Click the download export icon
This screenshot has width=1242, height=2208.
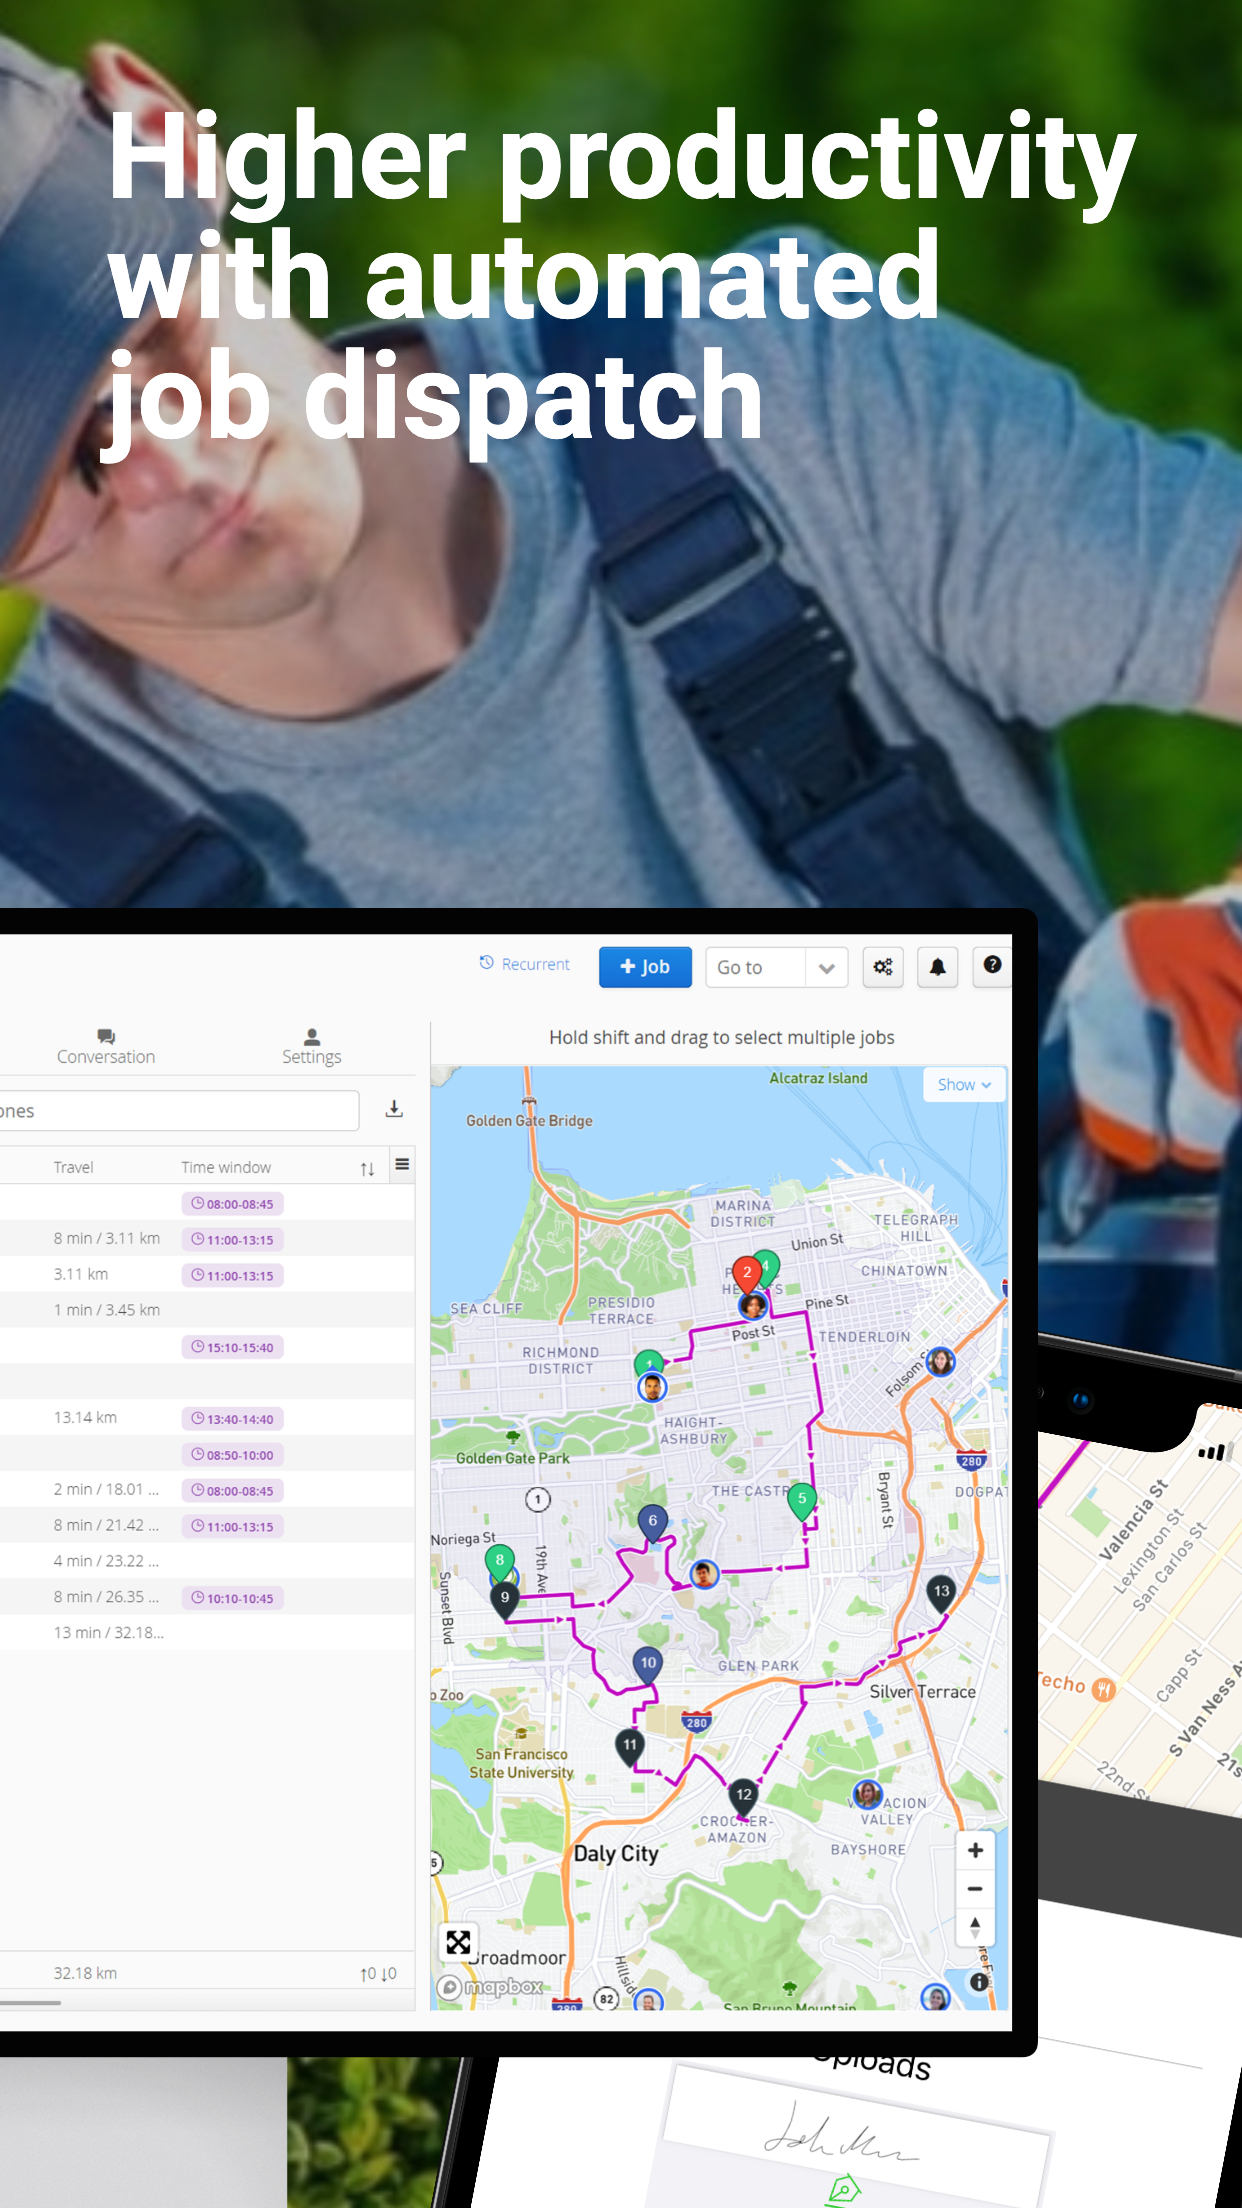pyautogui.click(x=394, y=1109)
